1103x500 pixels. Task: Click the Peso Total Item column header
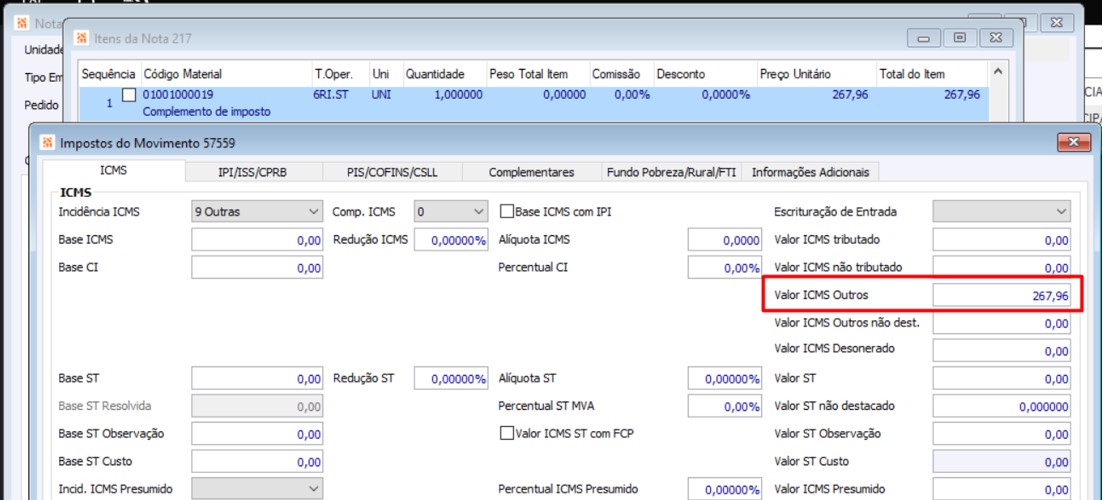pyautogui.click(x=537, y=74)
